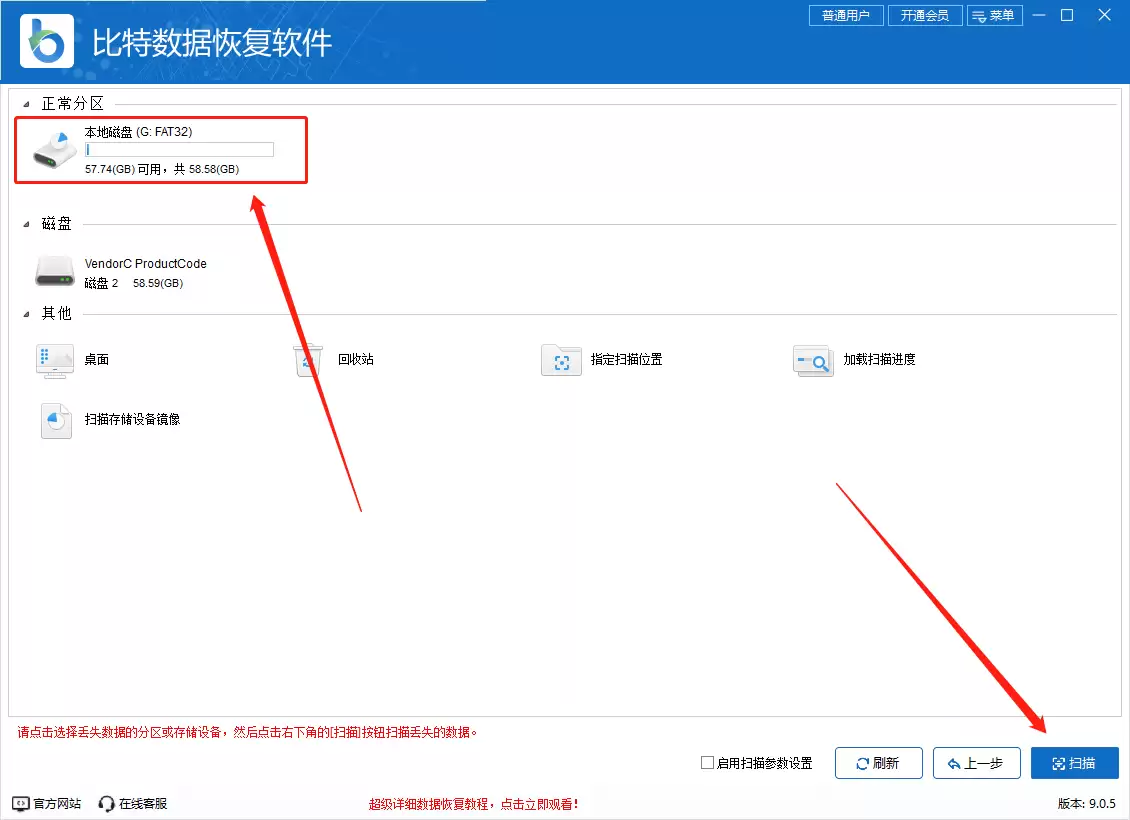Click the Bitwar logo in the title bar

(46, 40)
